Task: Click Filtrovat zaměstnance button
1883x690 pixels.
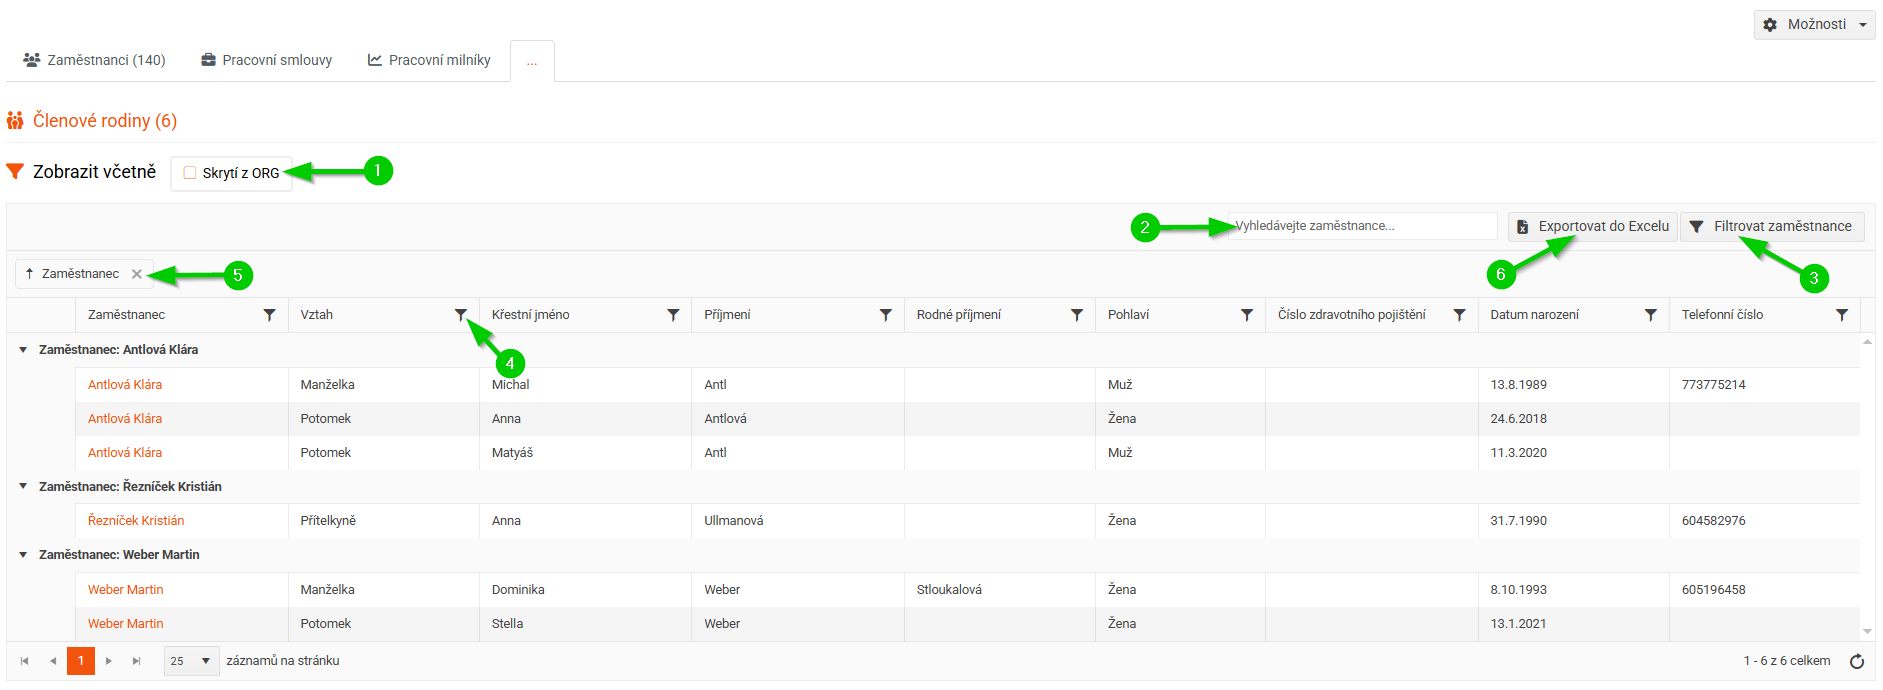Action: point(1771,227)
